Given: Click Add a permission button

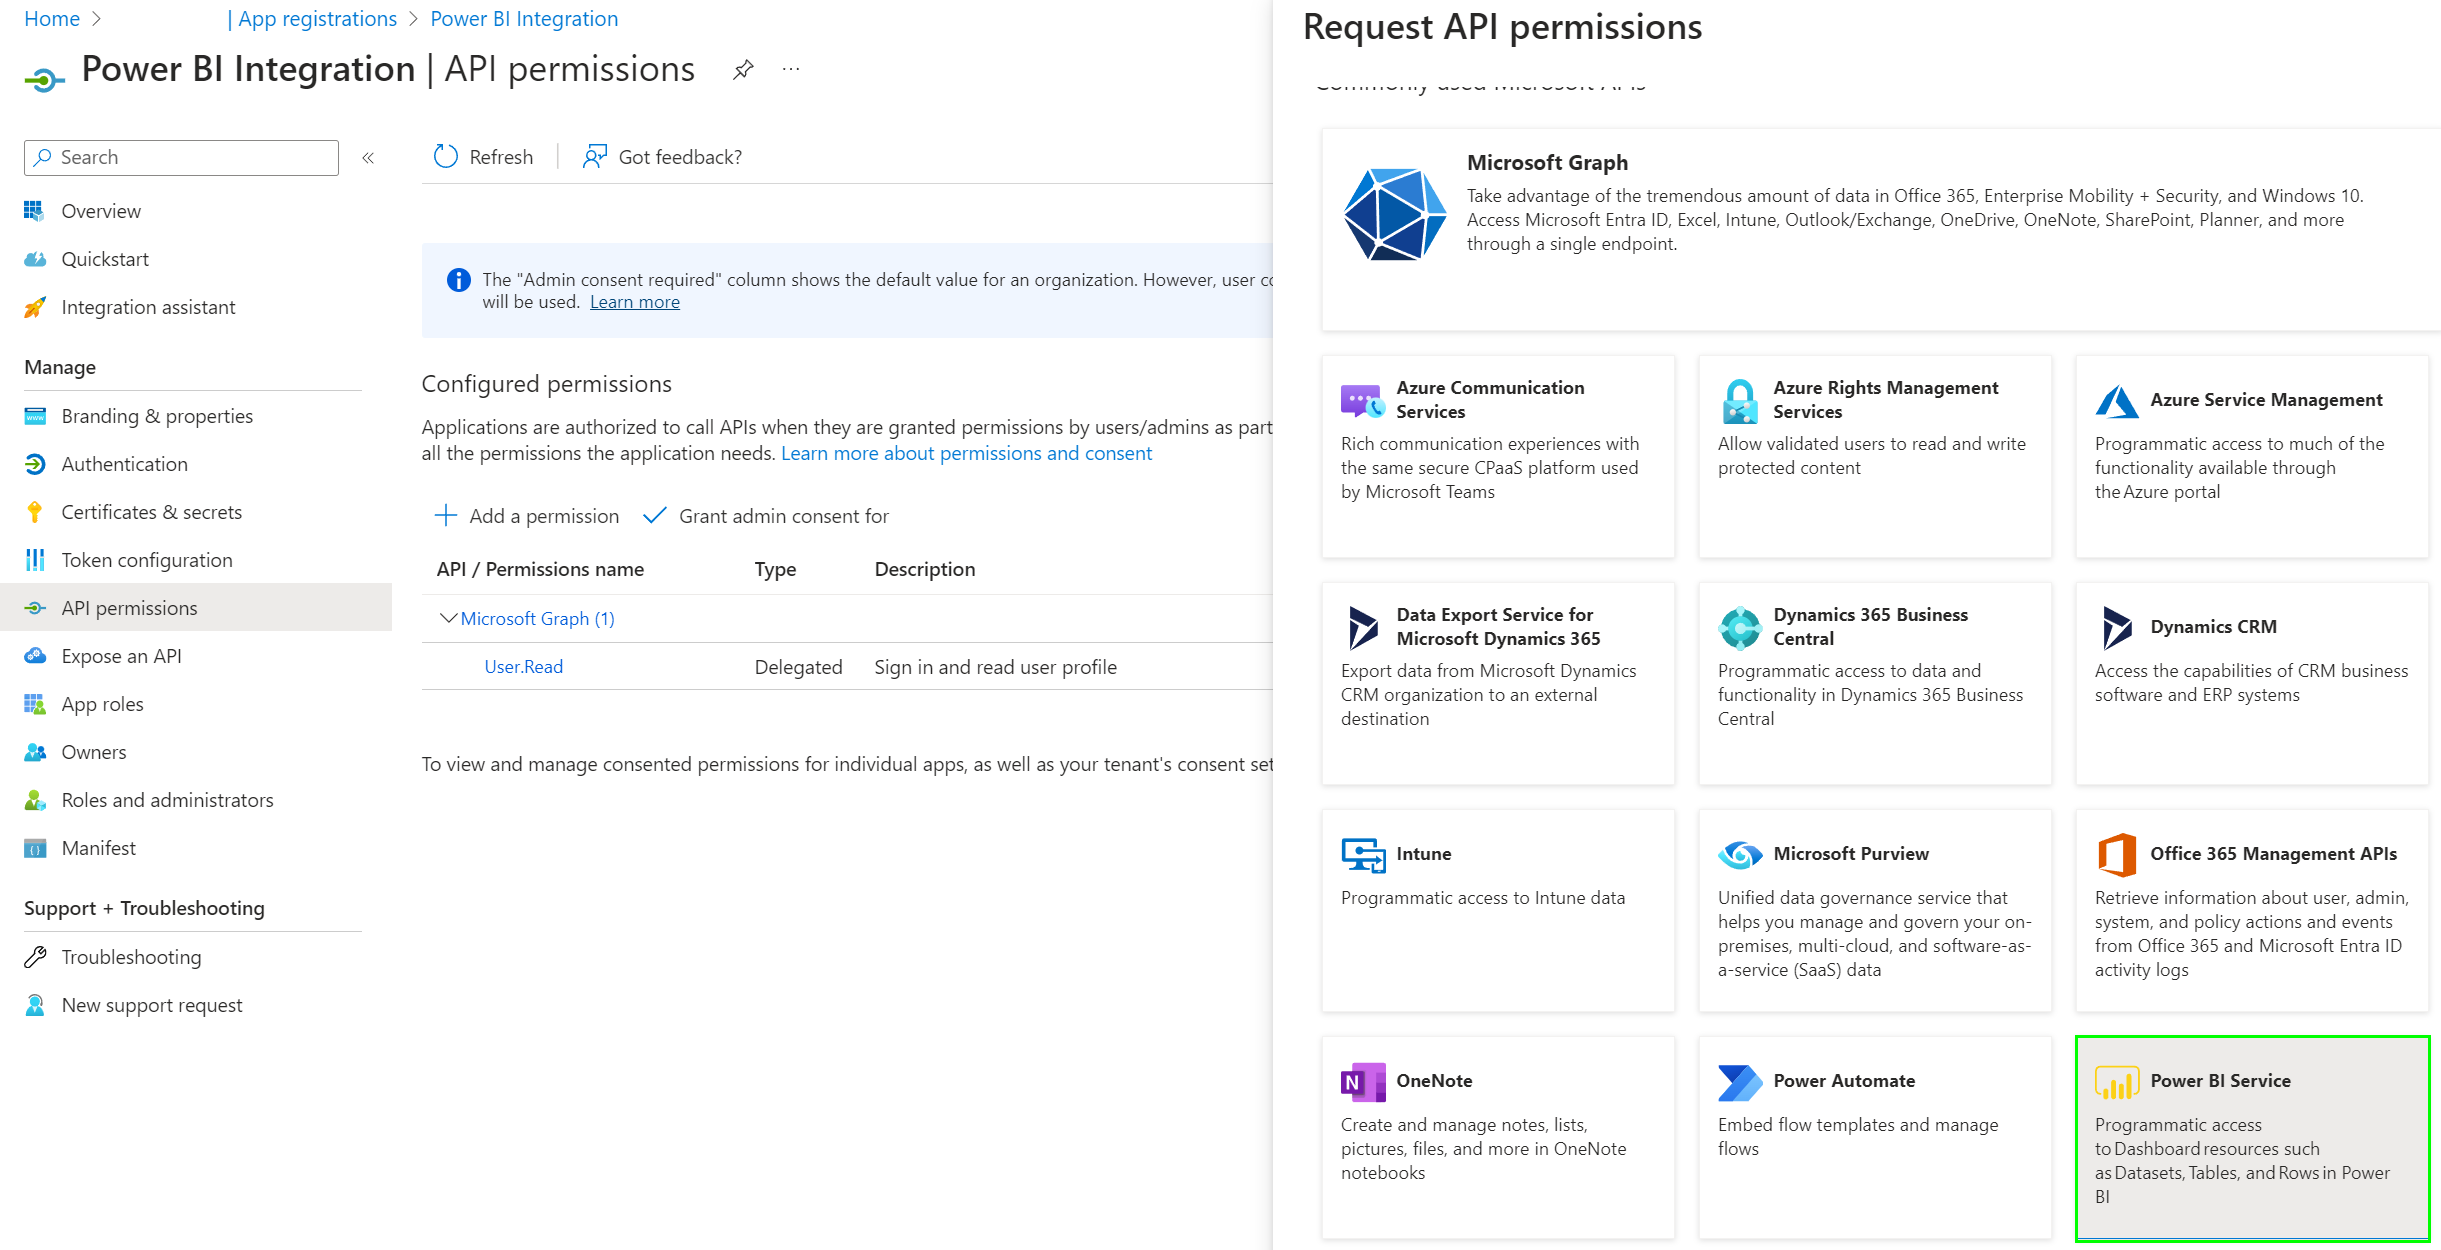Looking at the screenshot, I should click(527, 516).
